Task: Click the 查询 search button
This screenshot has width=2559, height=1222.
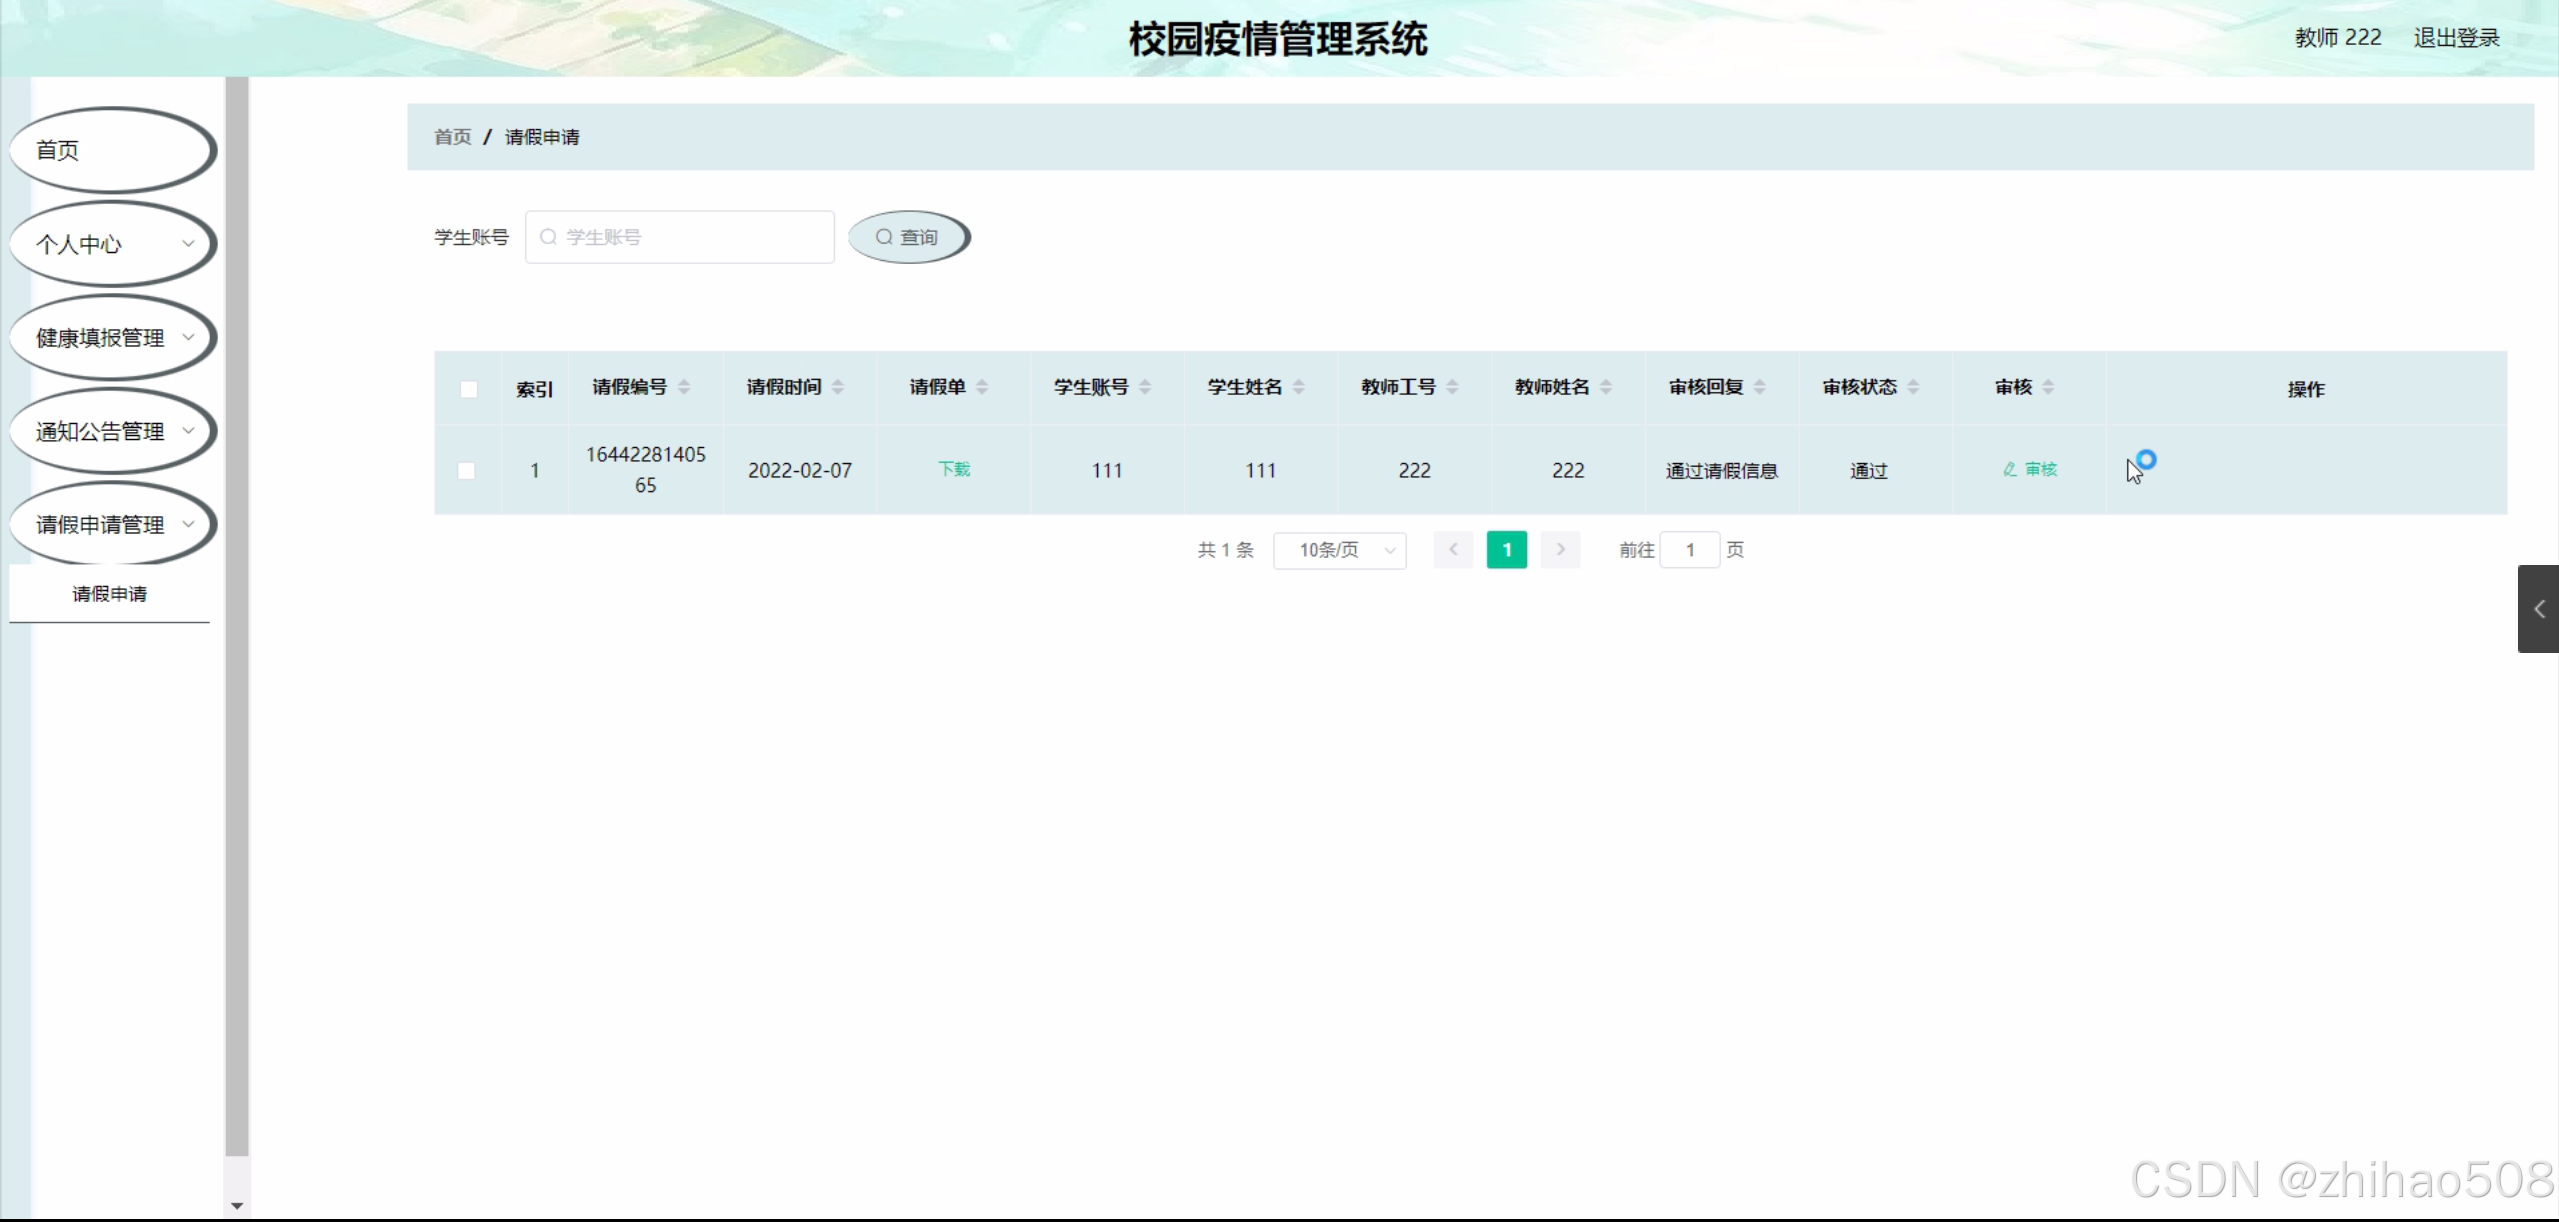Action: coord(908,237)
